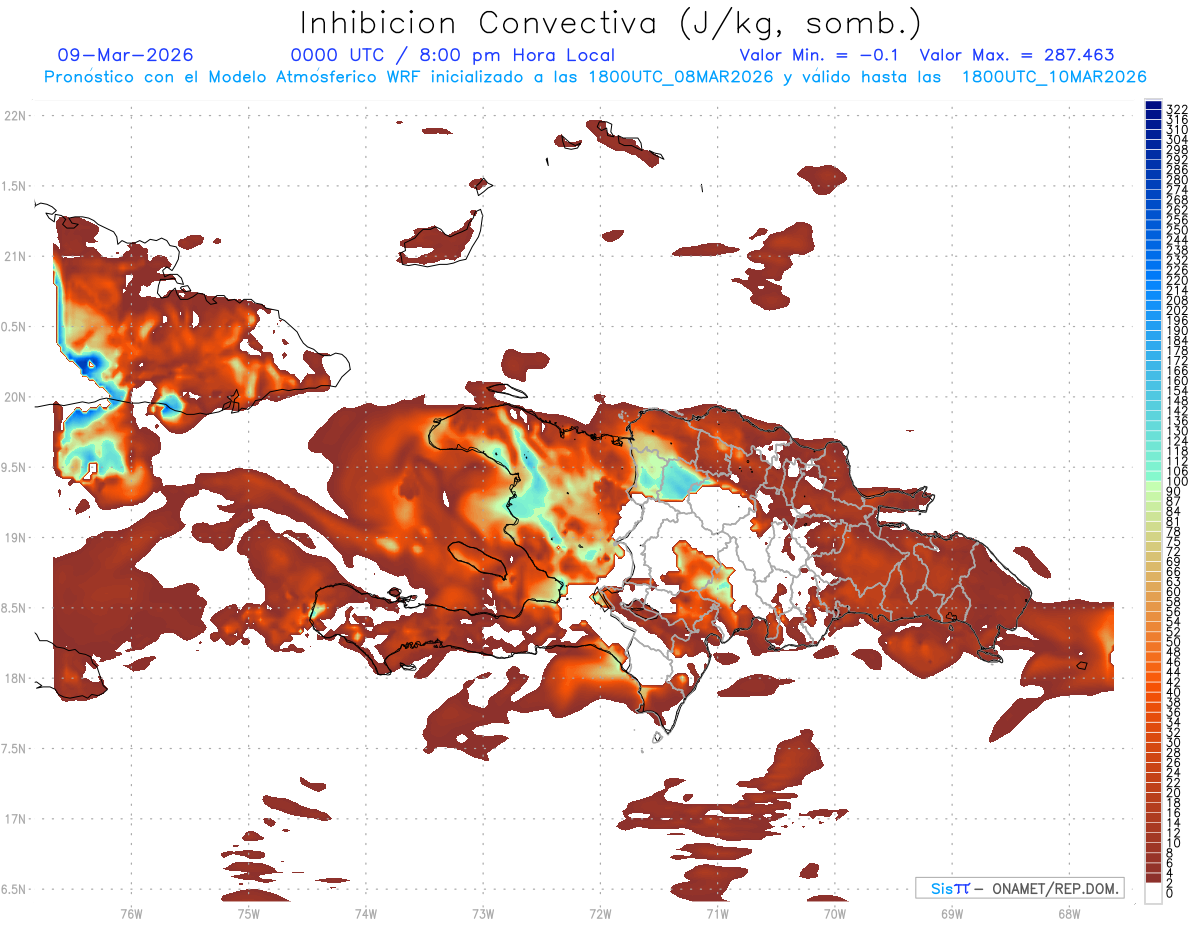Click the '73W' longitude label

(x=483, y=913)
